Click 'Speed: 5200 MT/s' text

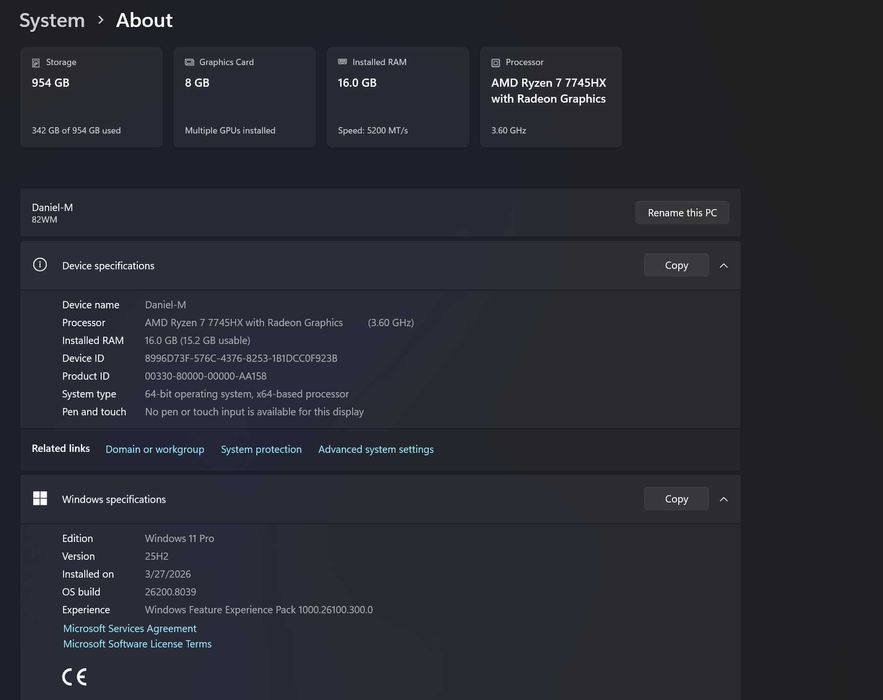point(373,131)
